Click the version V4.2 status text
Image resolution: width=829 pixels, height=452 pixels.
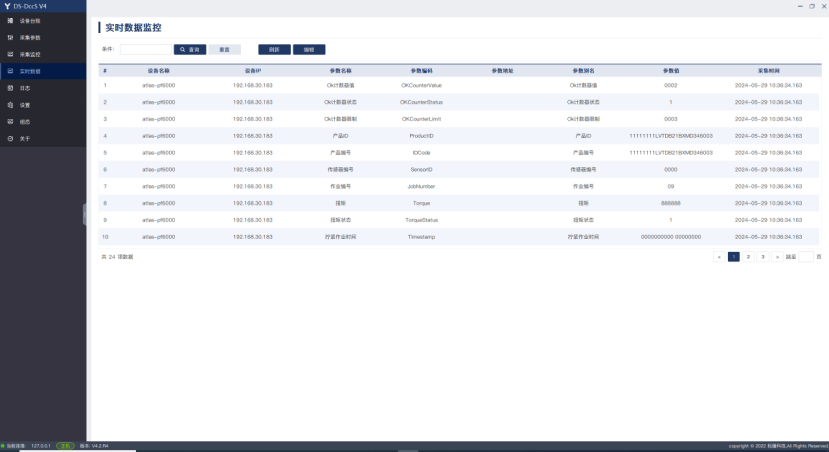point(94,446)
